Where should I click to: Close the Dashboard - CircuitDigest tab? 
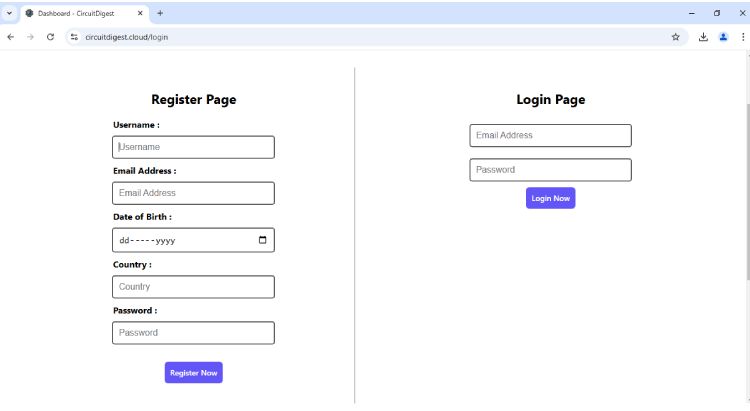click(x=139, y=13)
